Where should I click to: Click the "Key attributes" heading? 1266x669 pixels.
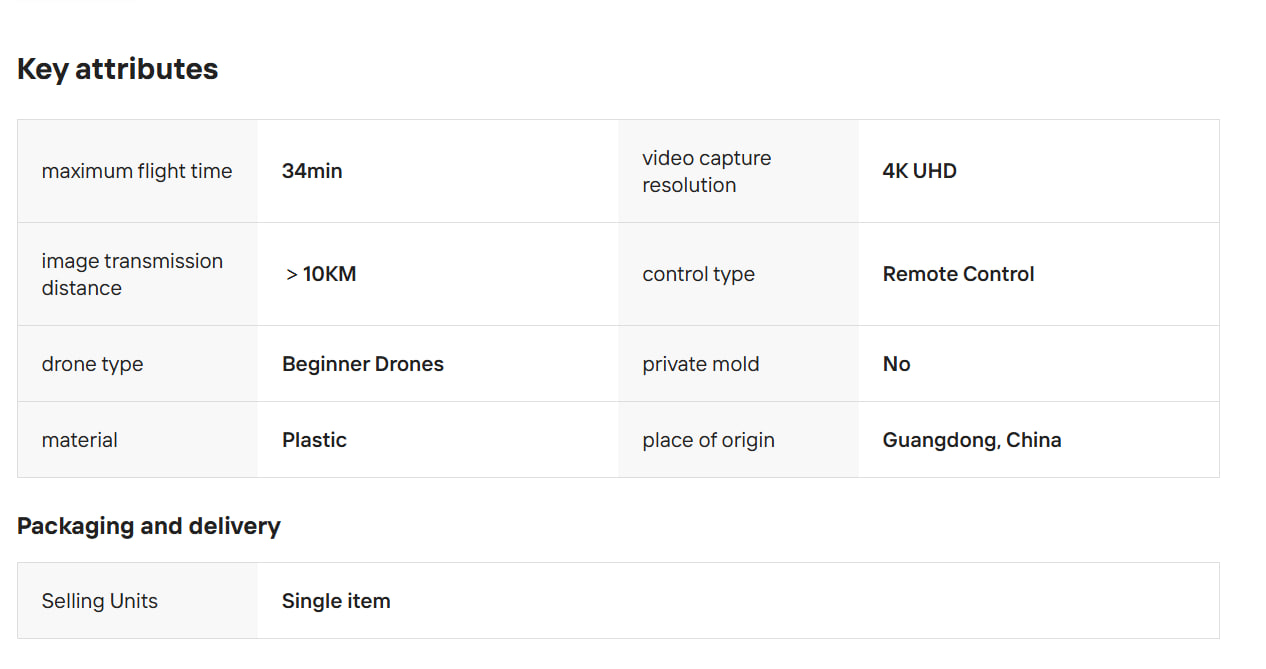(x=118, y=69)
